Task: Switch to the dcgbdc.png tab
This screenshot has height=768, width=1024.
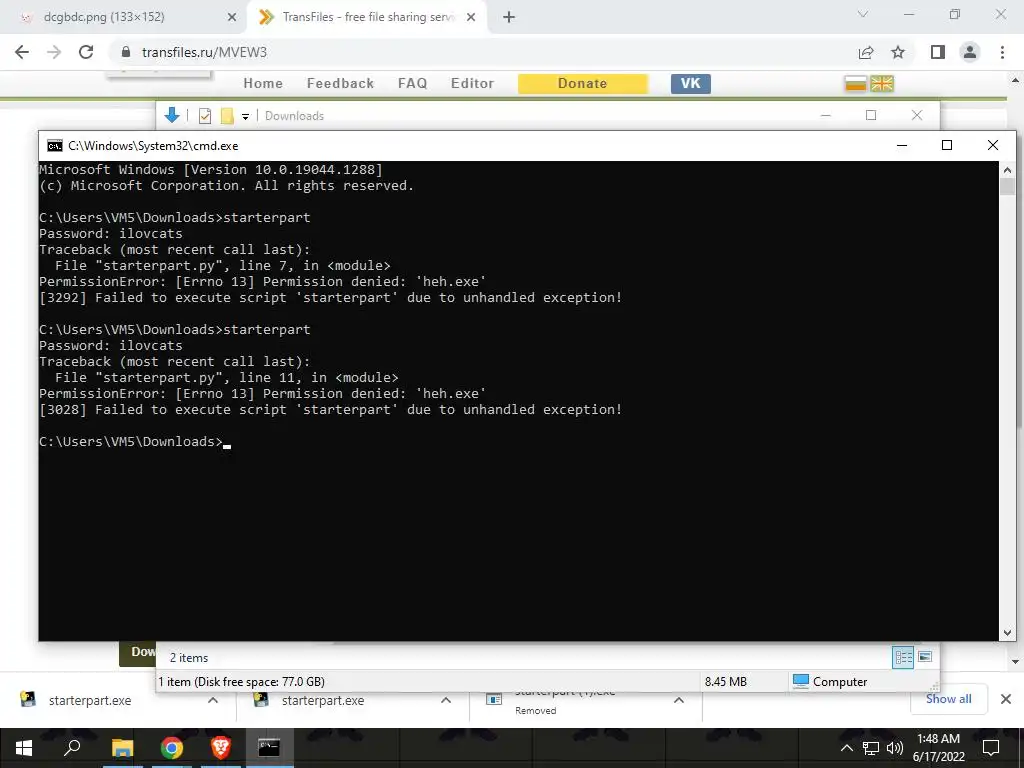Action: (124, 17)
